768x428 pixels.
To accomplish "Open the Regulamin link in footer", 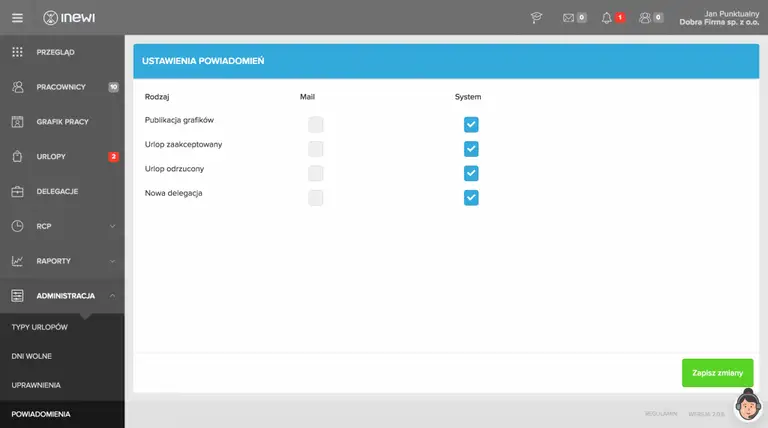I will [x=661, y=413].
